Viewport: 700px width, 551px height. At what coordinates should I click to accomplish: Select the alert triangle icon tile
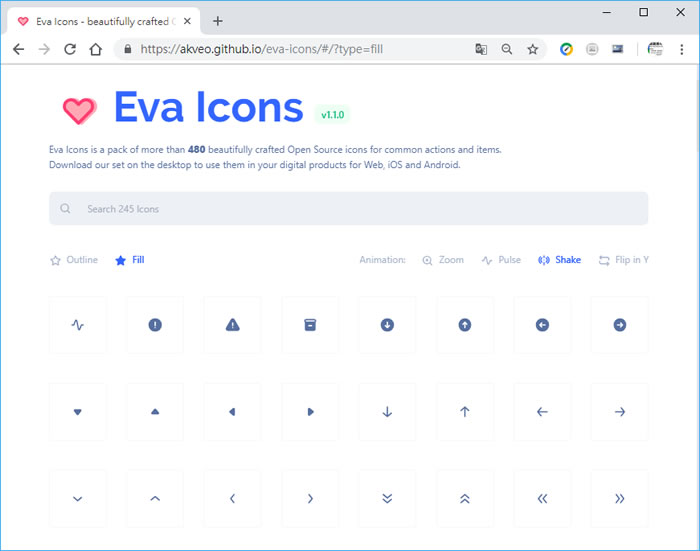coord(233,325)
